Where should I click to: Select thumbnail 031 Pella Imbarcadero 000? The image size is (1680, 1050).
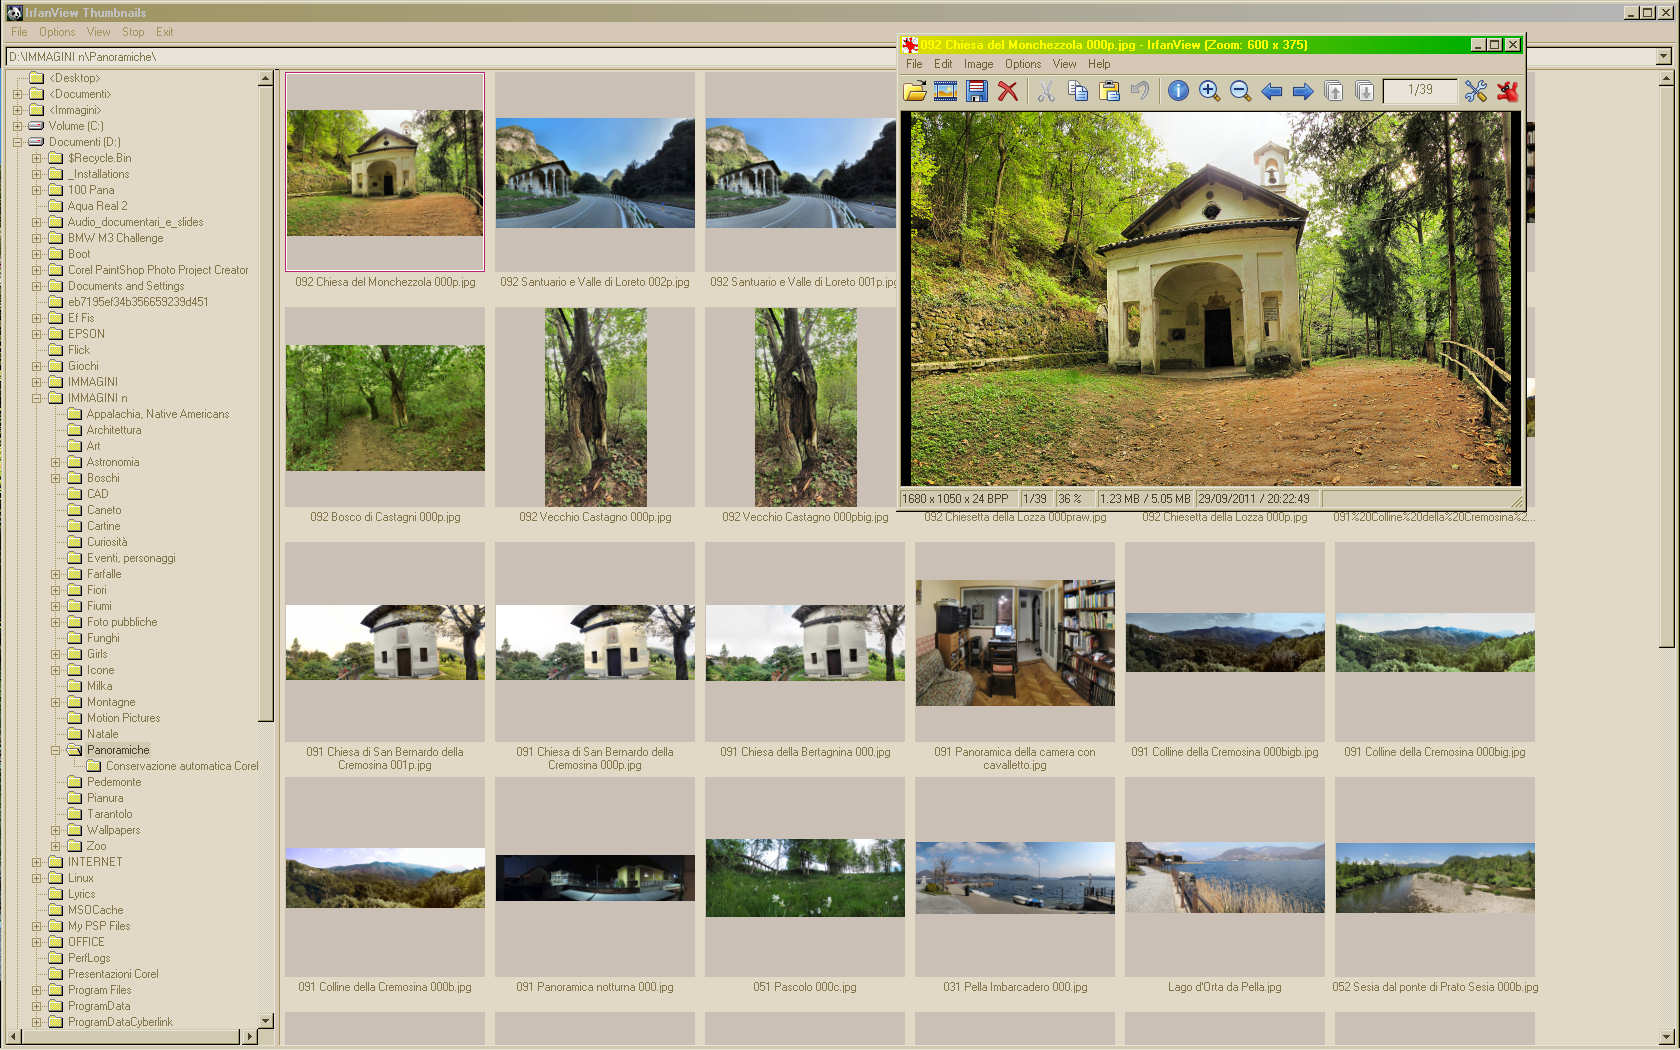(x=1015, y=877)
